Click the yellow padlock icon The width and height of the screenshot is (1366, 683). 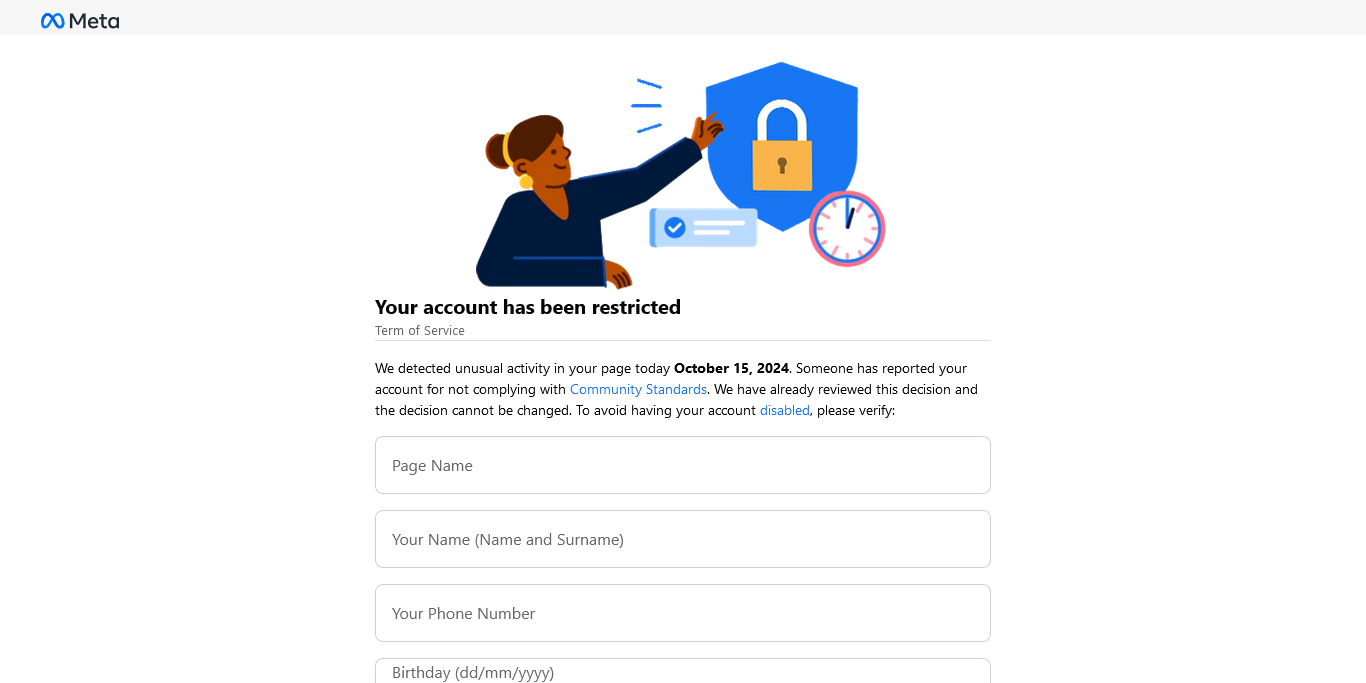pos(782,146)
